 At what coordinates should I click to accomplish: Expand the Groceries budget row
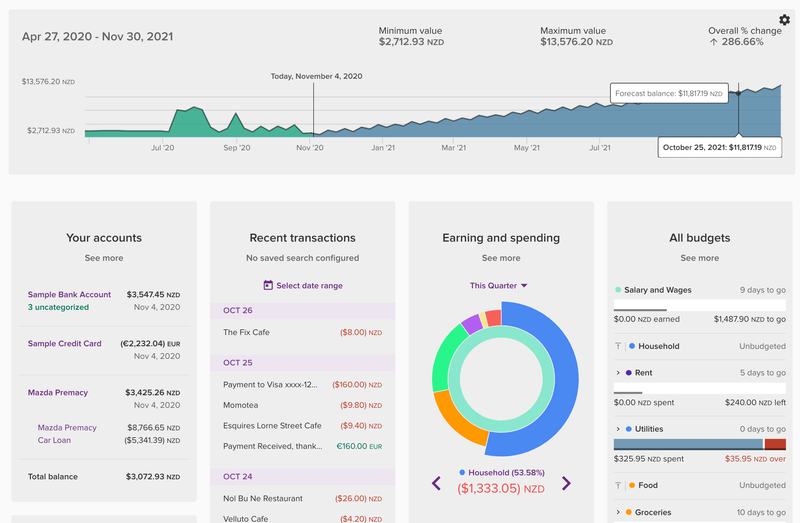pos(618,512)
